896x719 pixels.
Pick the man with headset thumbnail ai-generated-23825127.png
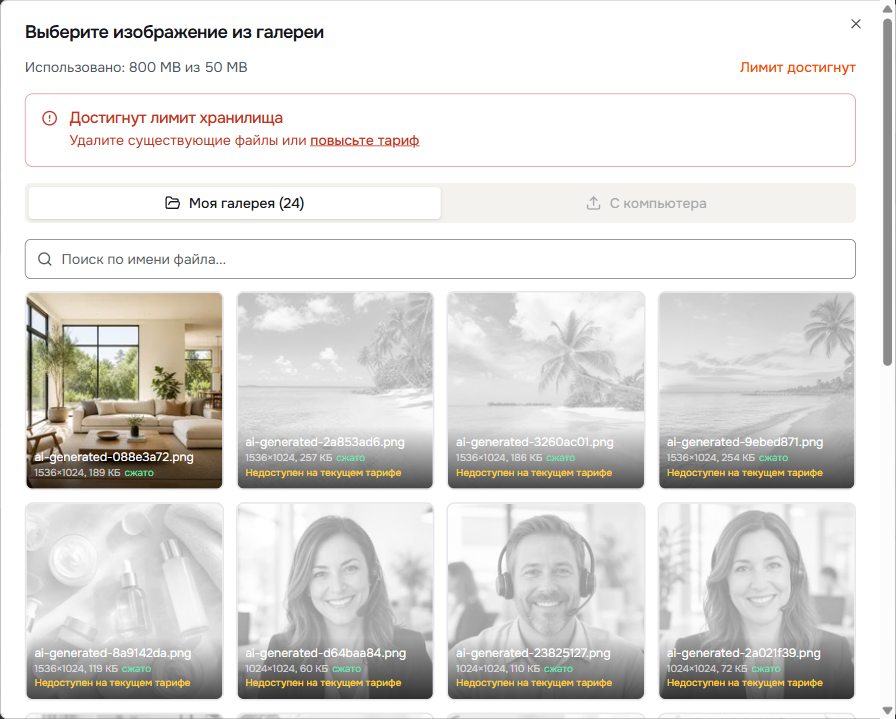click(x=546, y=601)
